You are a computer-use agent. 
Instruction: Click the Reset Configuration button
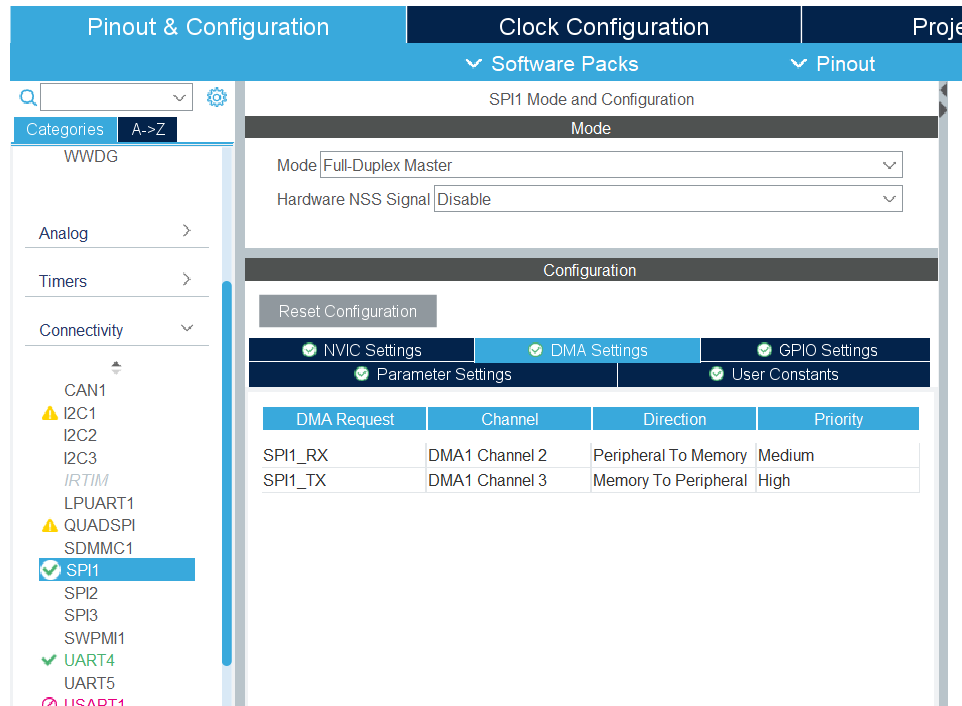click(x=348, y=311)
